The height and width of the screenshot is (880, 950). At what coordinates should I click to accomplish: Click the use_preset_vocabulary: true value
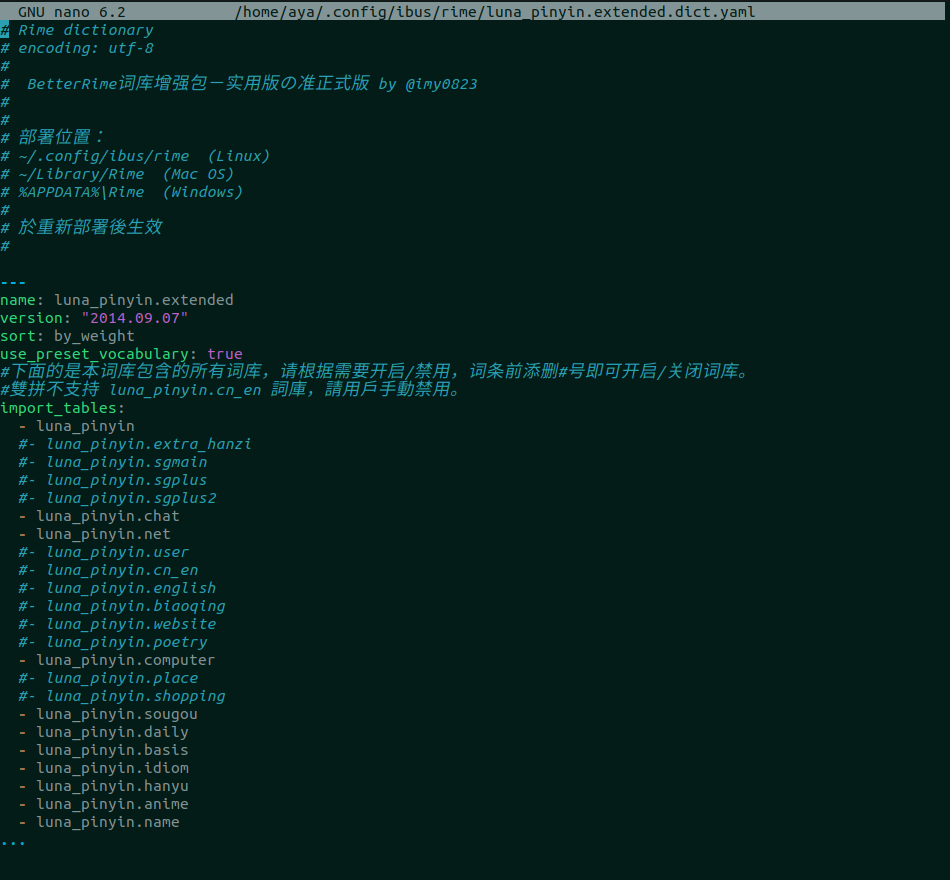pos(225,353)
